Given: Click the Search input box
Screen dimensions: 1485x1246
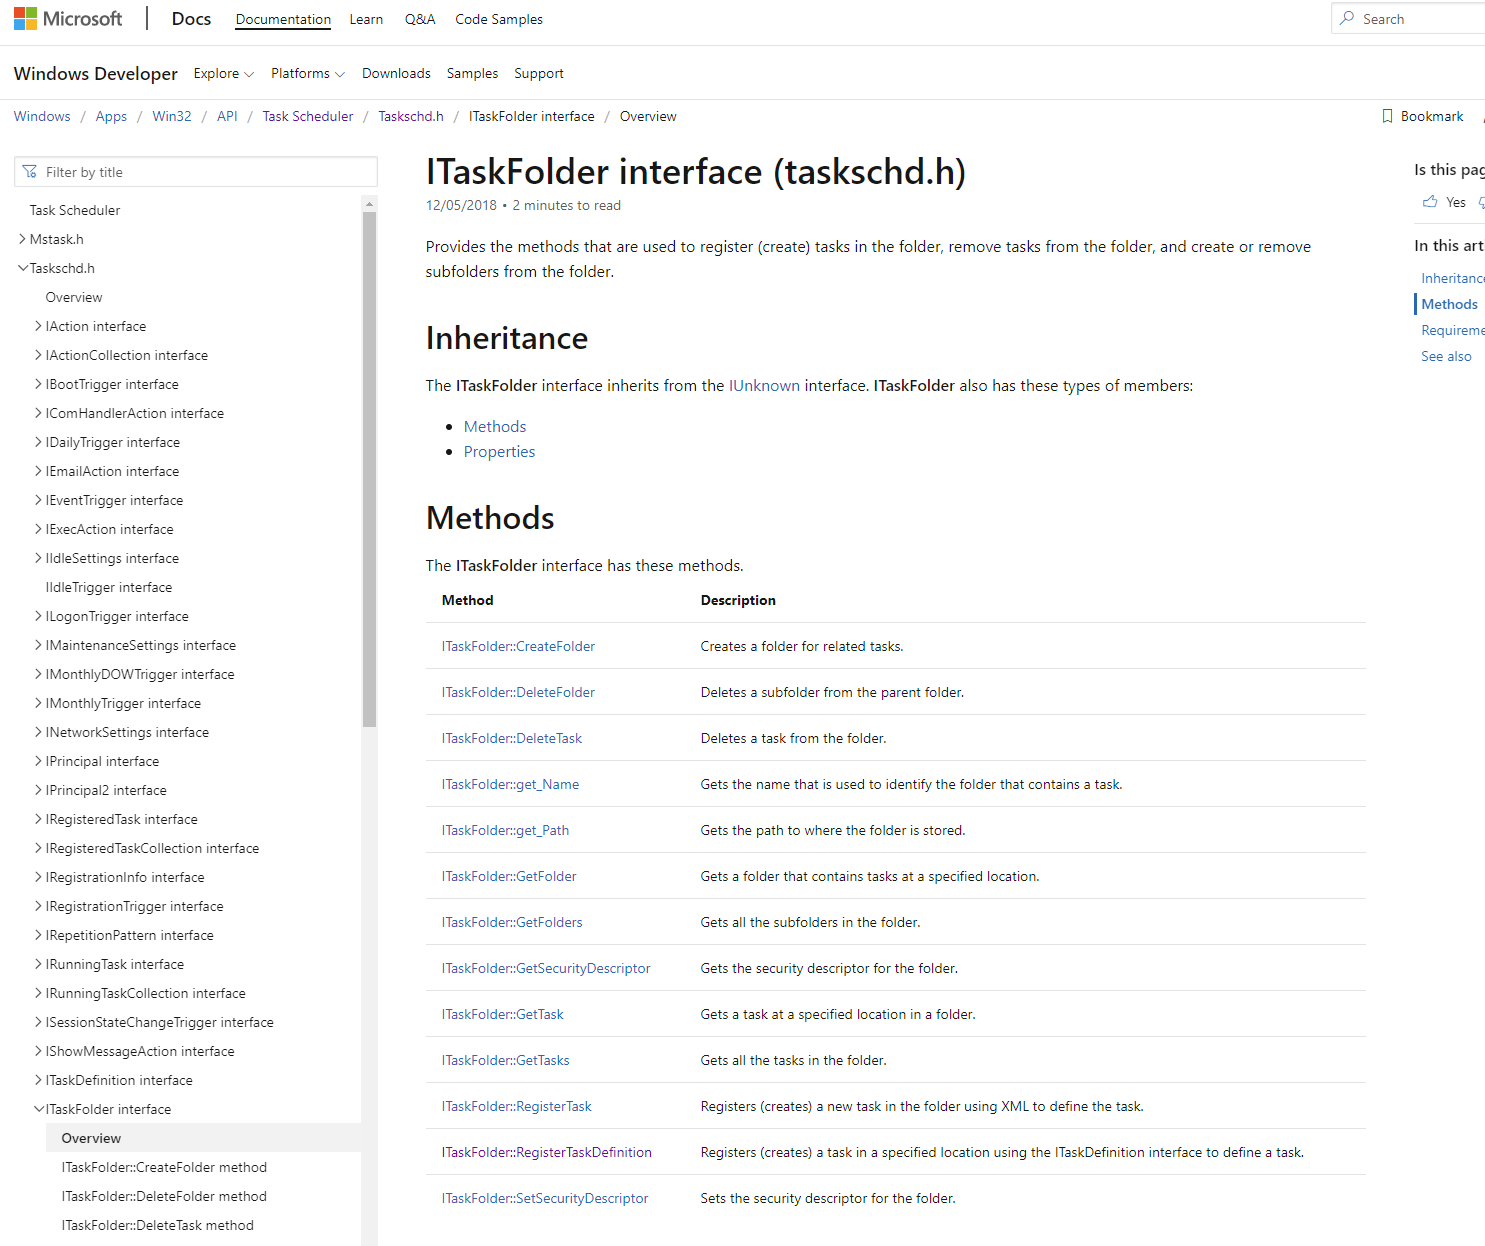Looking at the screenshot, I should [x=1408, y=18].
